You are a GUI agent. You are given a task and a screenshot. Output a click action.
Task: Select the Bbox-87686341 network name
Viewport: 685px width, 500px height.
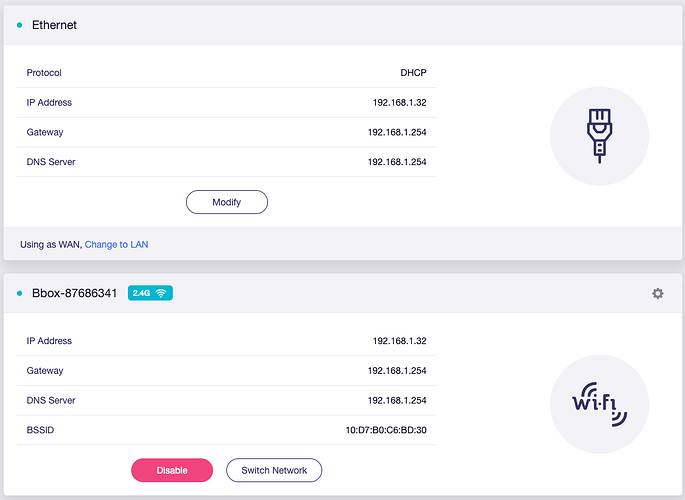[74, 293]
